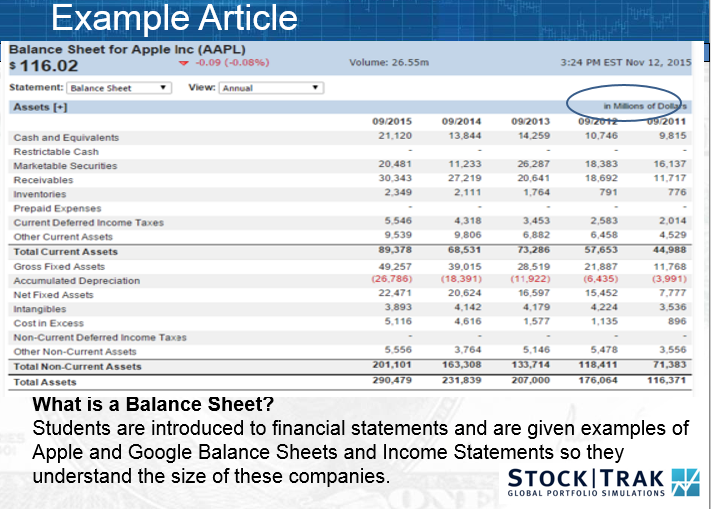Select the Total Current Assets row label
Viewport: 711px width, 509px height.
coord(66,252)
